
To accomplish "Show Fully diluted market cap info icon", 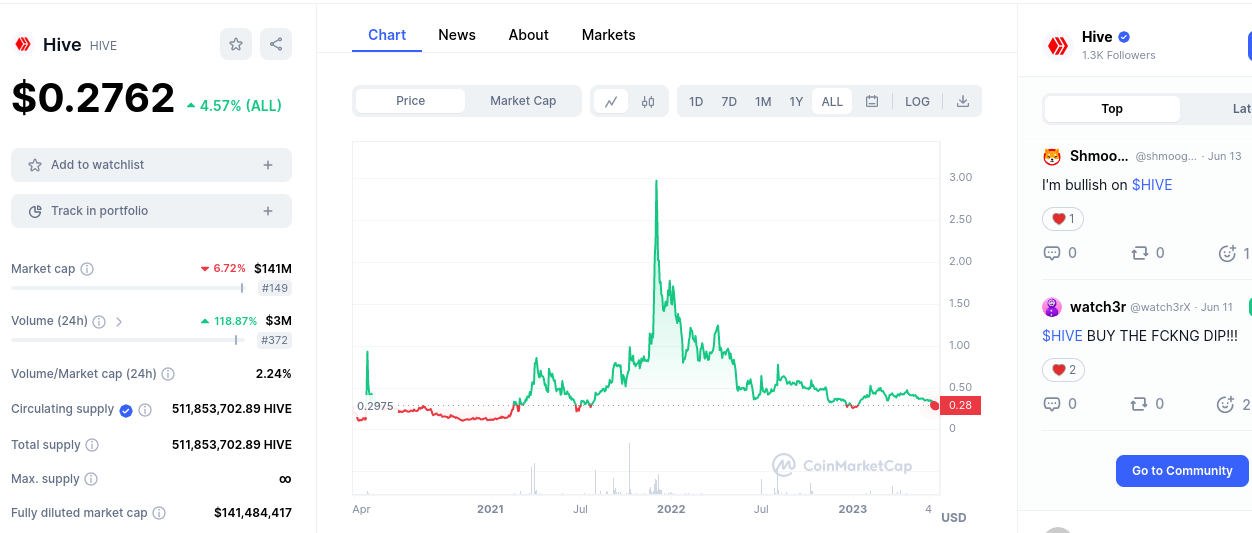I will 159,513.
